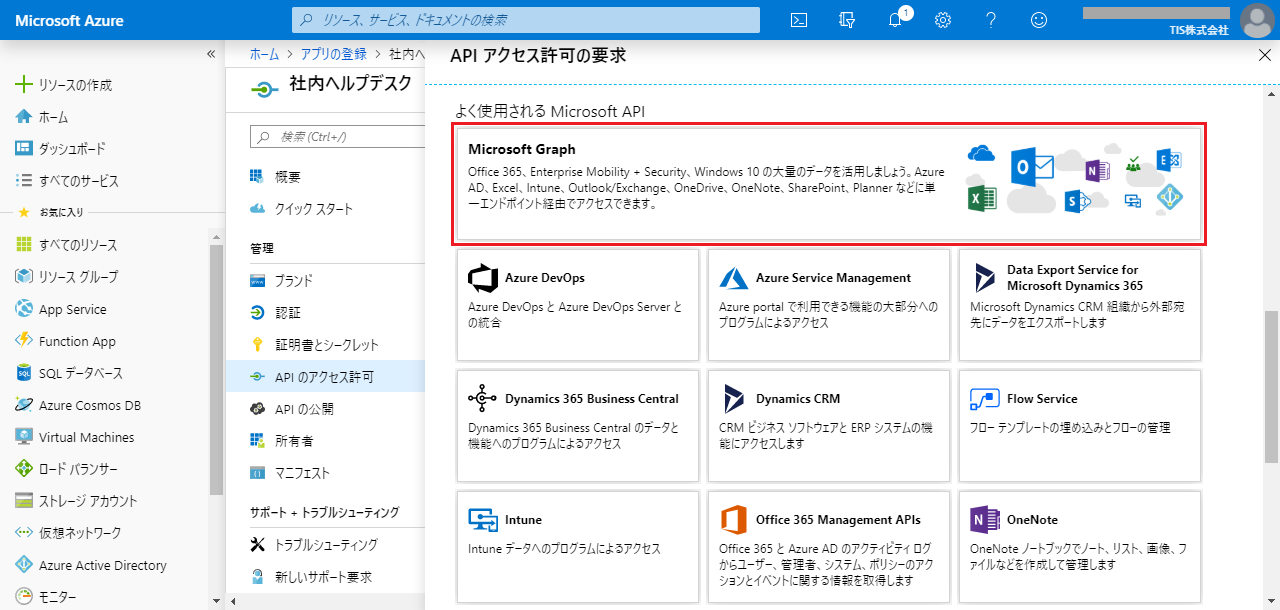The image size is (1280, 610).
Task: Click the ストレージ アカウント icon
Action: tap(24, 501)
